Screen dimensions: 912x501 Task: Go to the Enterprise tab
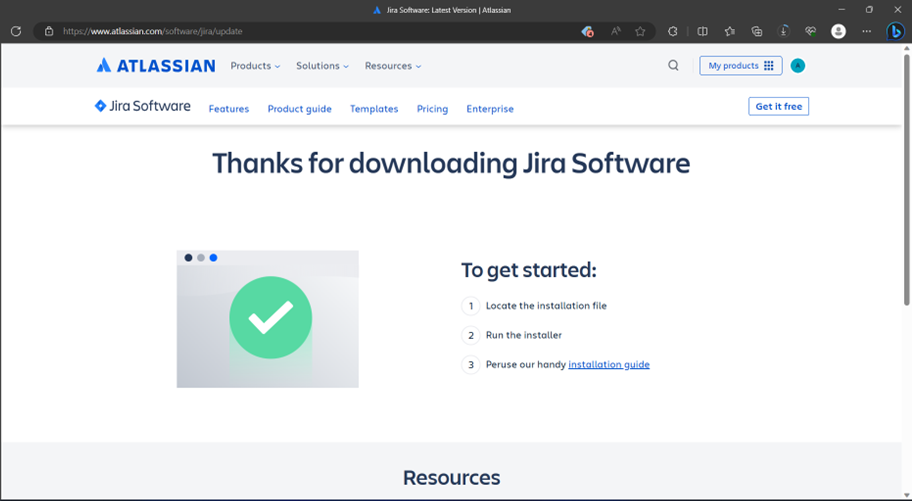click(x=490, y=109)
